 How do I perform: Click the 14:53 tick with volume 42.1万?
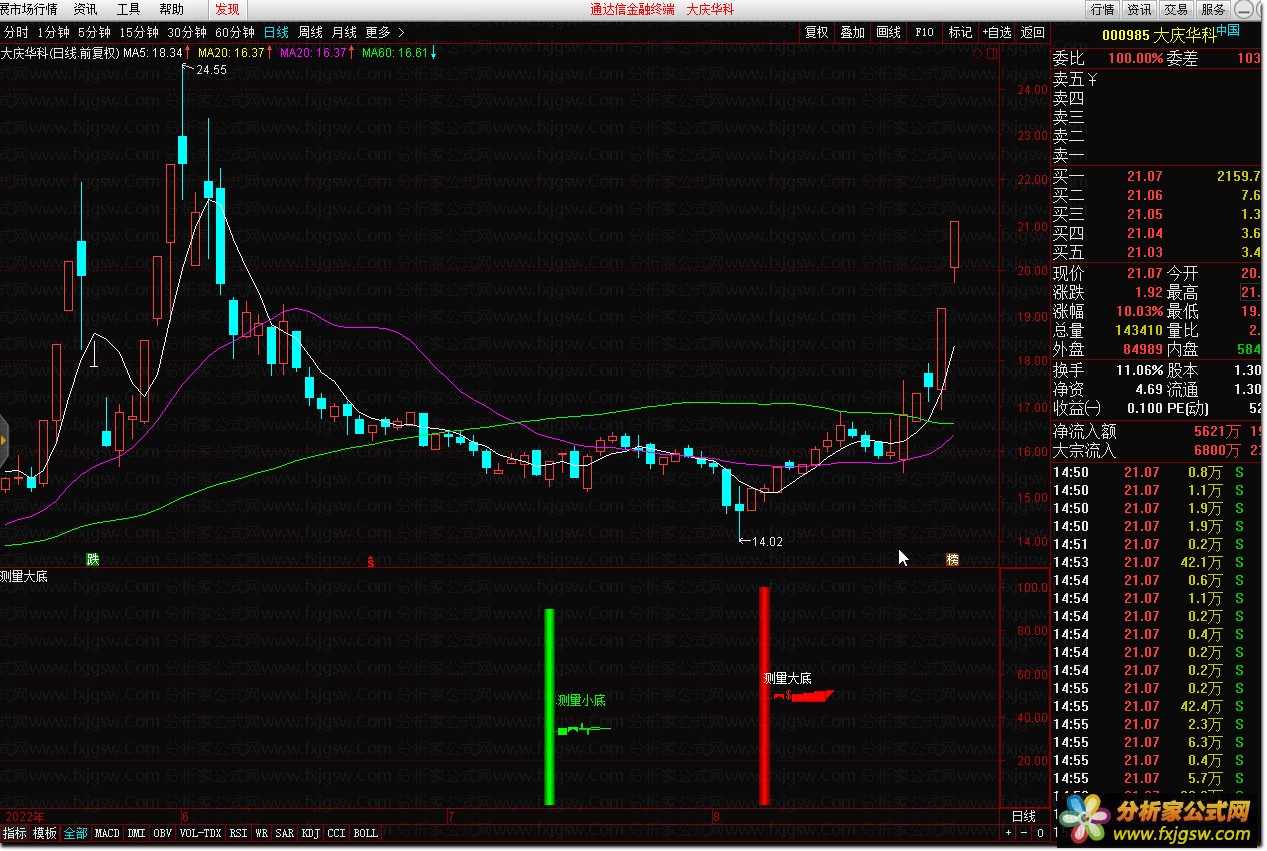pyautogui.click(x=1149, y=562)
